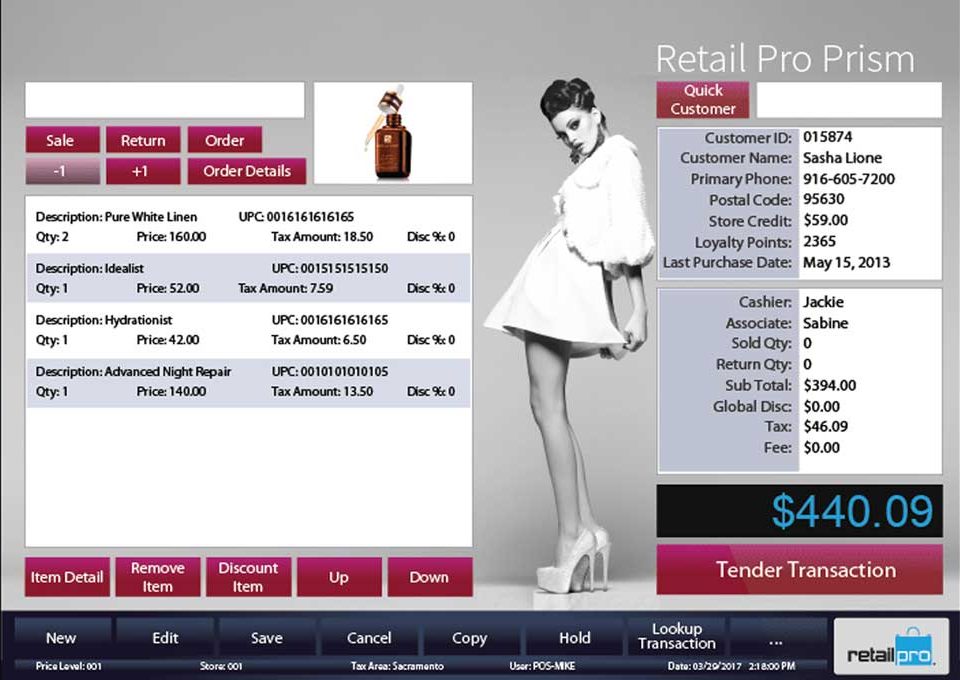Click the Loyalty Points value 2365
Image resolution: width=960 pixels, height=680 pixels.
pyautogui.click(x=820, y=241)
